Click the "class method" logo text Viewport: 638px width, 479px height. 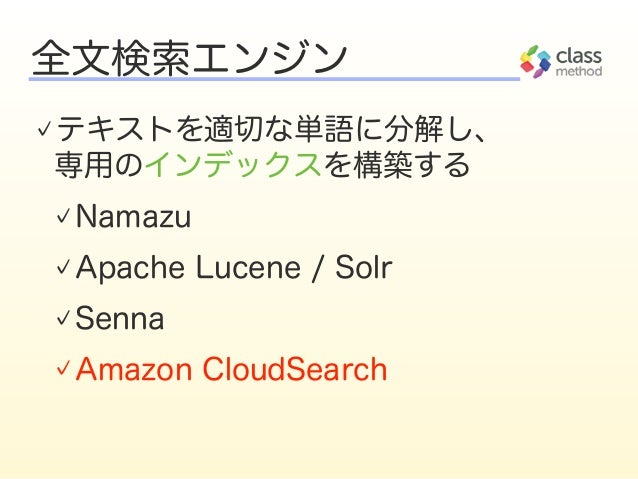pos(578,62)
